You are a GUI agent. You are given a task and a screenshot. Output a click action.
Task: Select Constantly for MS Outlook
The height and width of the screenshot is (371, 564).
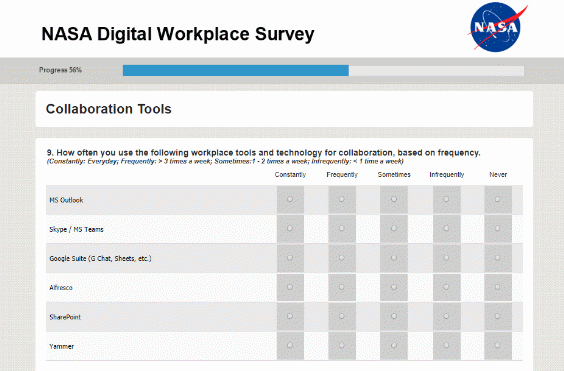coord(290,199)
